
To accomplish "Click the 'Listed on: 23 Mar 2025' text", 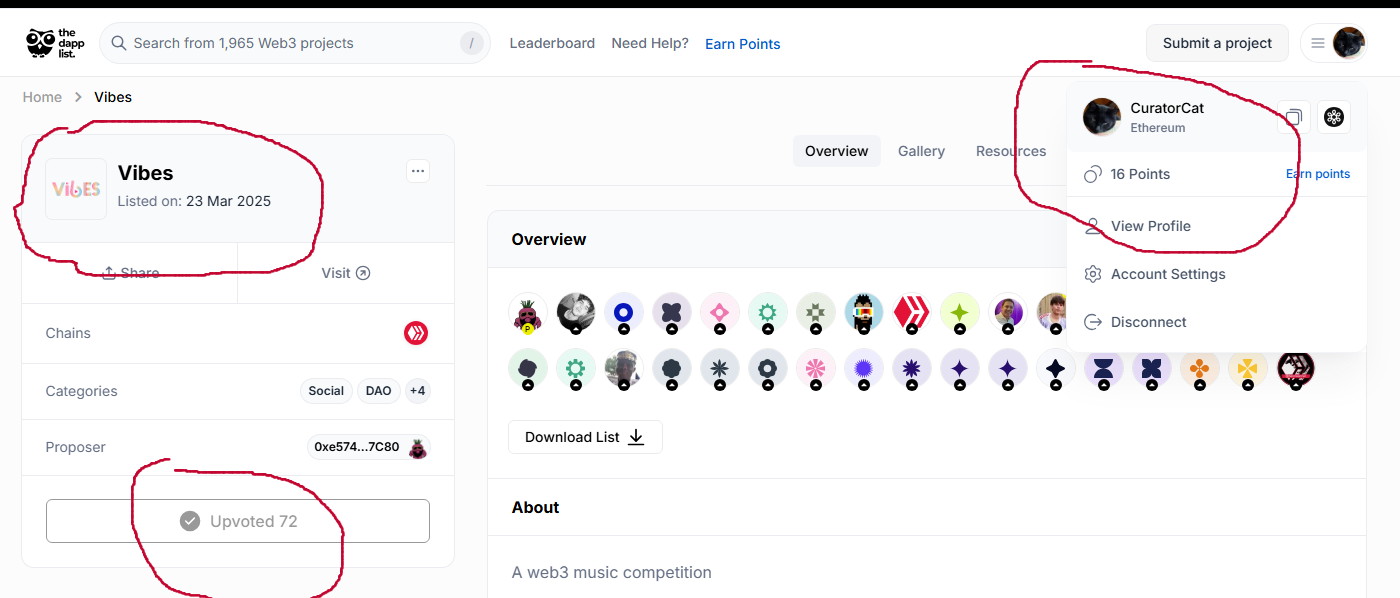I will (x=194, y=201).
